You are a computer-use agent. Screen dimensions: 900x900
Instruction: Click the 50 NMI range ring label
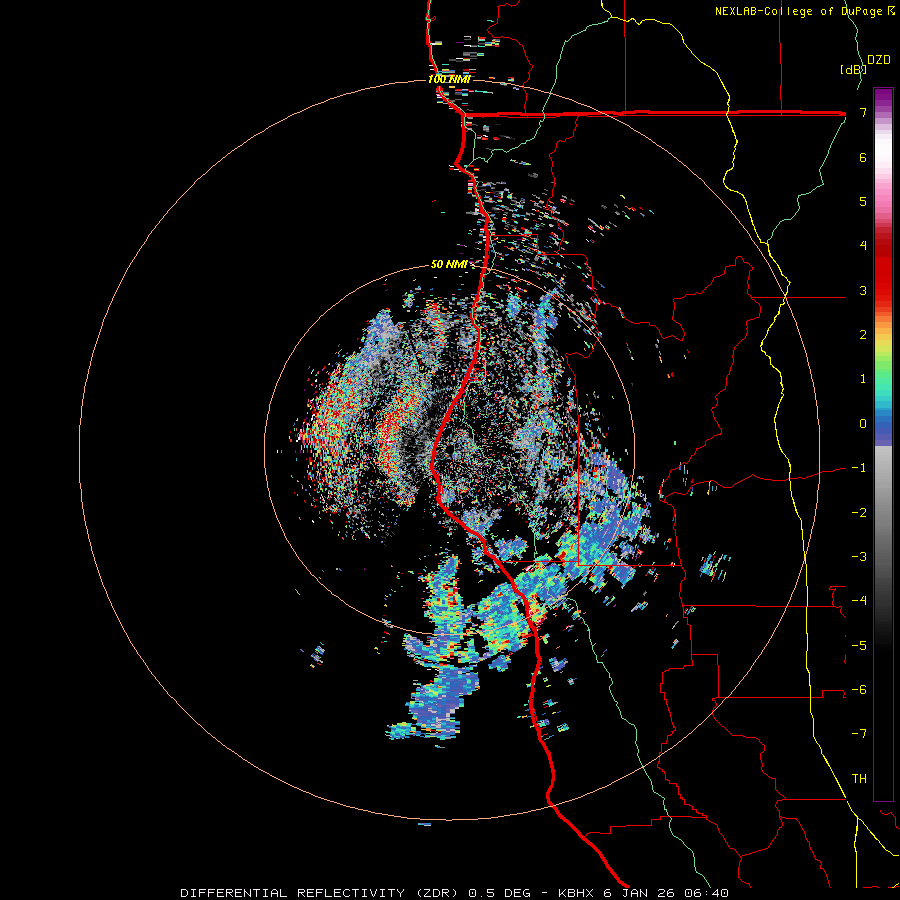(449, 264)
